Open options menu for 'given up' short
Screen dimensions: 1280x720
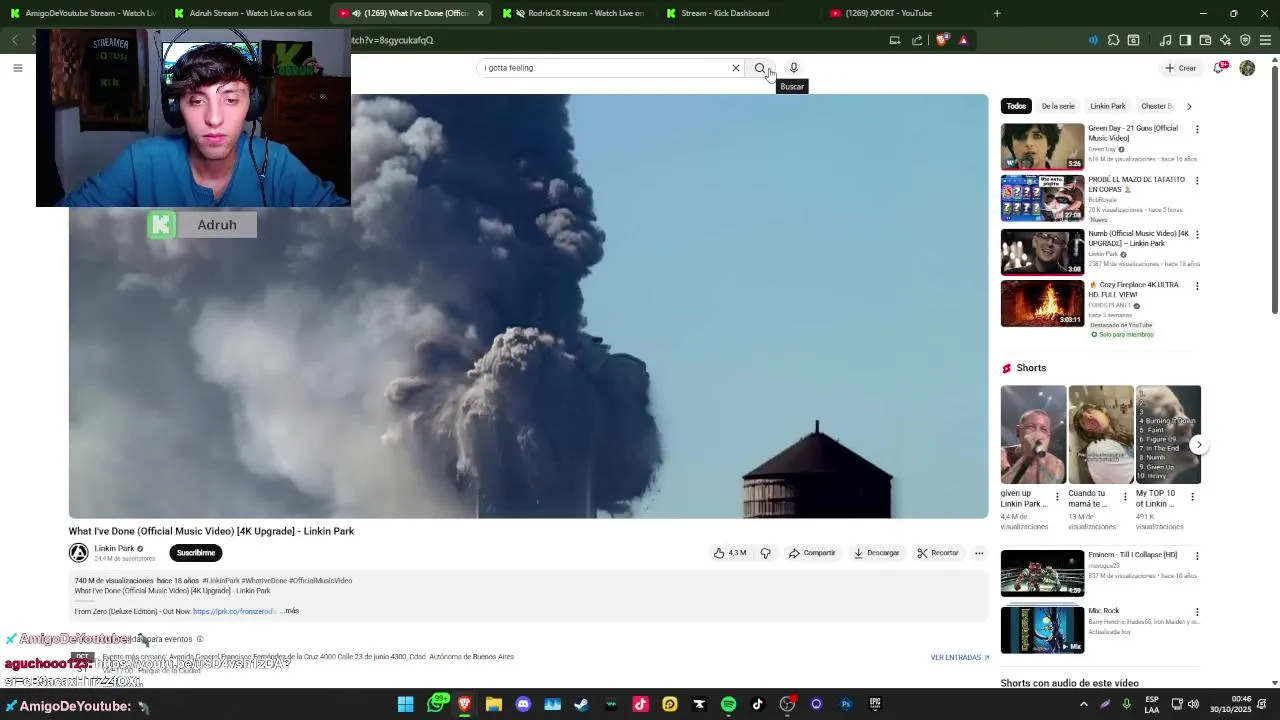(x=1057, y=497)
